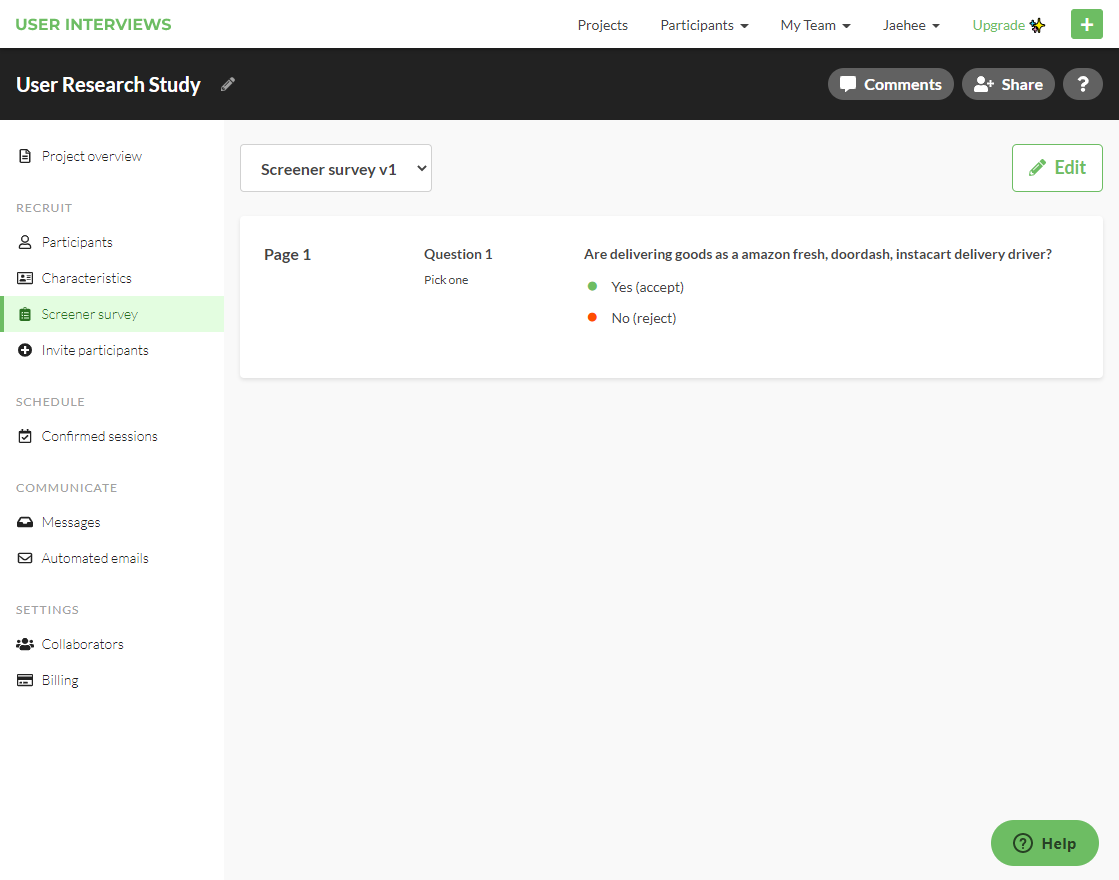The width and height of the screenshot is (1119, 880).
Task: Open Messages in sidebar
Action: pyautogui.click(x=112, y=522)
